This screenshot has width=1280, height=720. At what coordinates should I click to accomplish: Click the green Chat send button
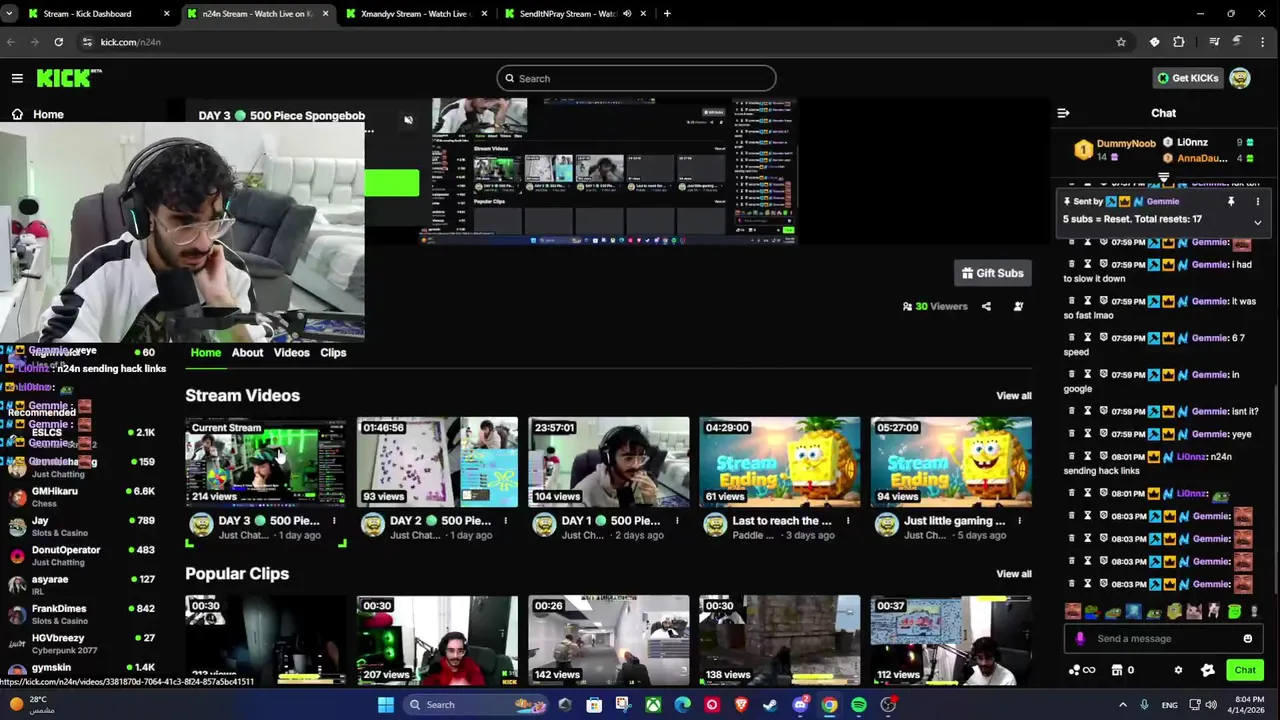(x=1245, y=670)
